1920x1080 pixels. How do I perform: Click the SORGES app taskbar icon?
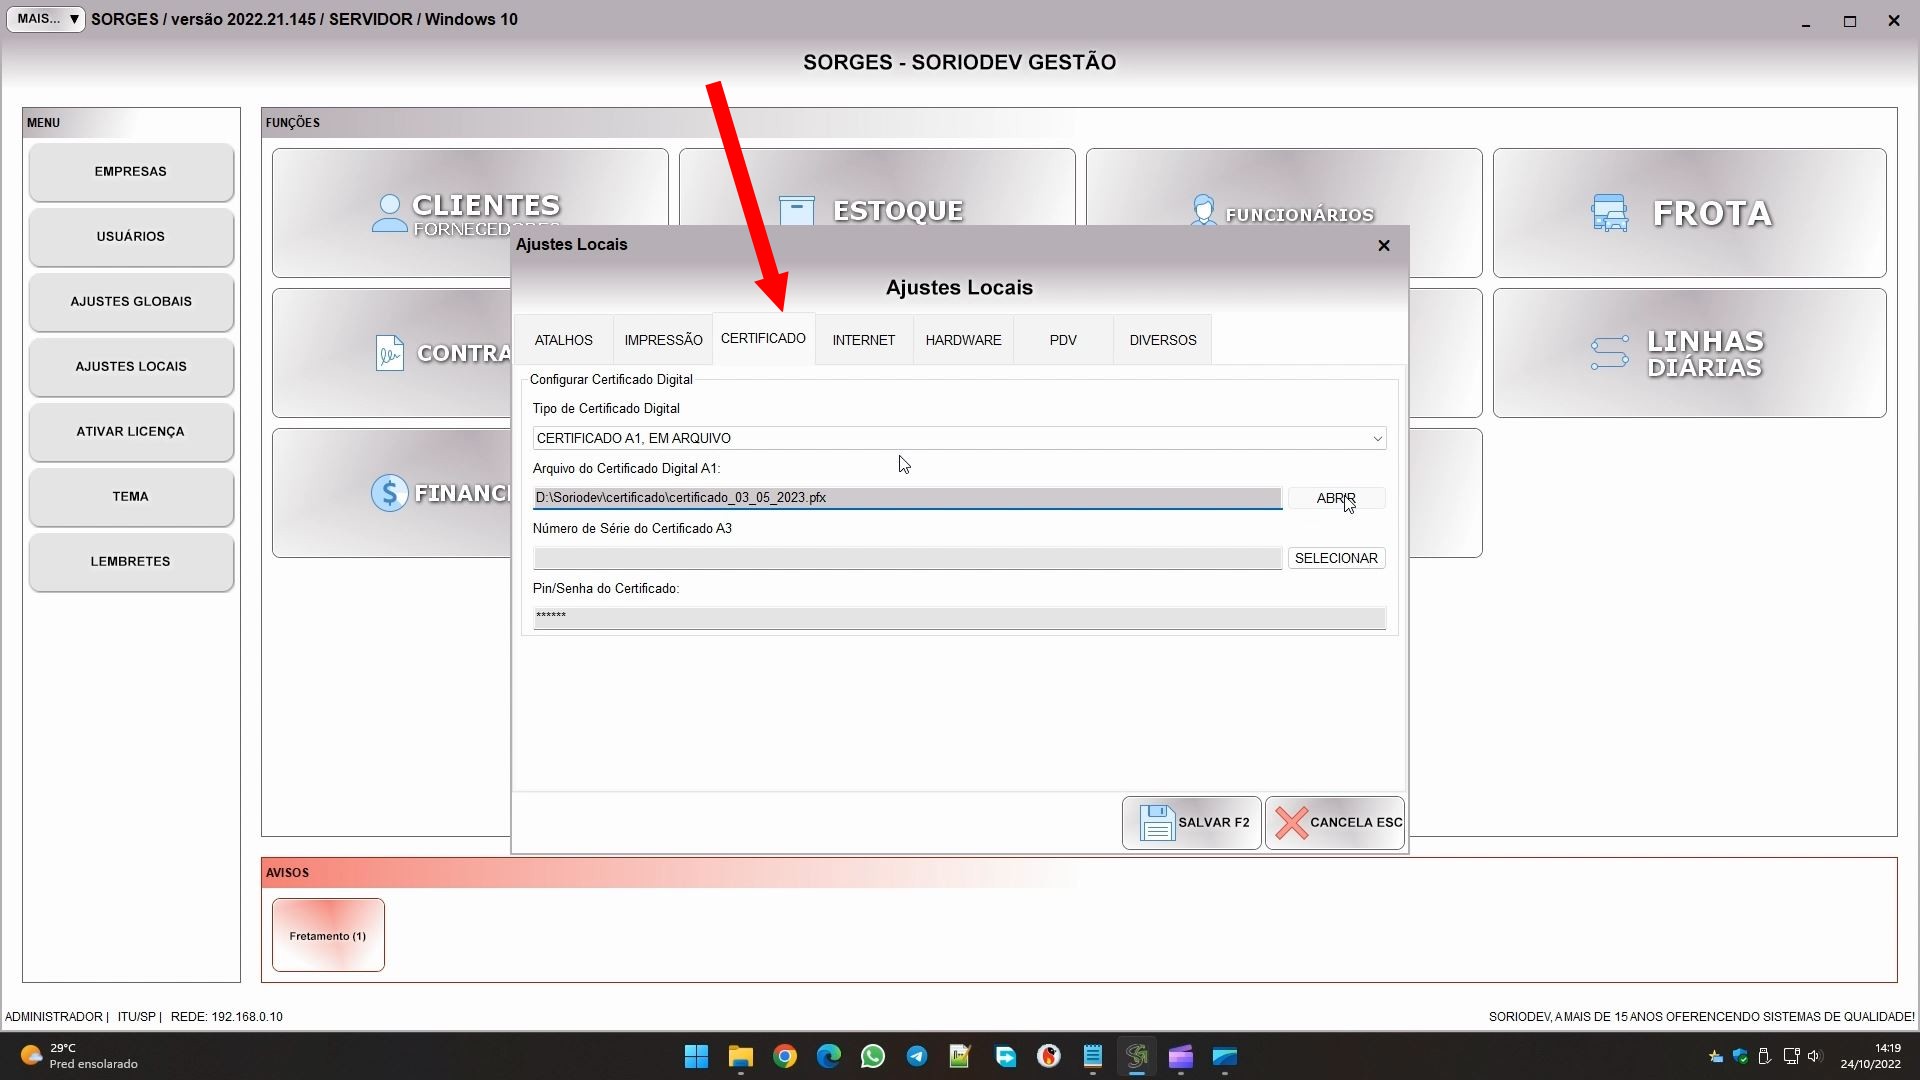pyautogui.click(x=1137, y=1056)
